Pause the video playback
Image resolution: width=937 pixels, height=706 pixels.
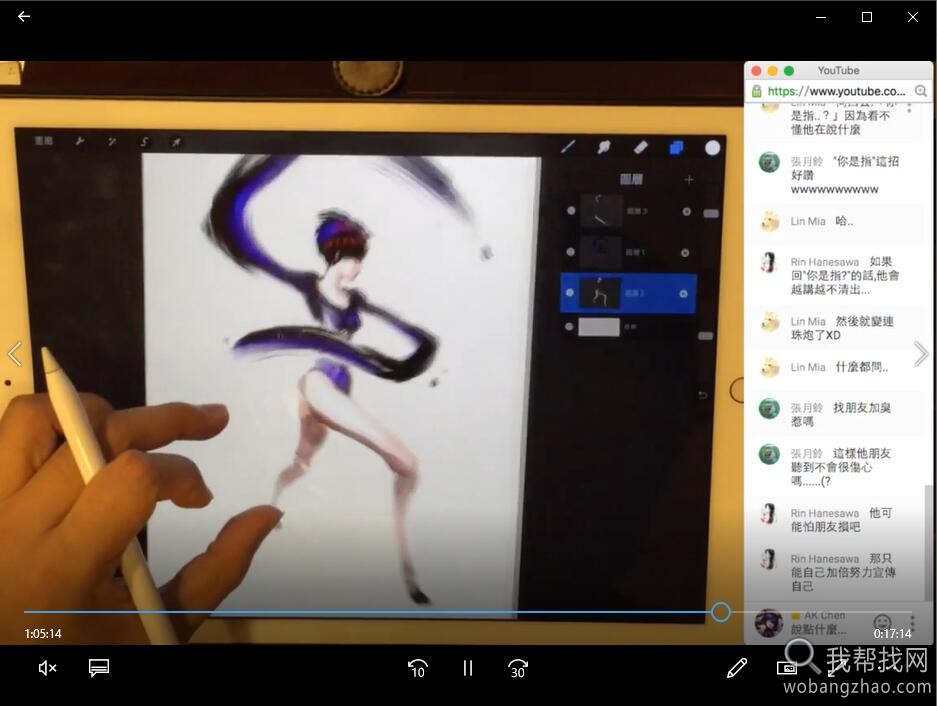pos(468,668)
